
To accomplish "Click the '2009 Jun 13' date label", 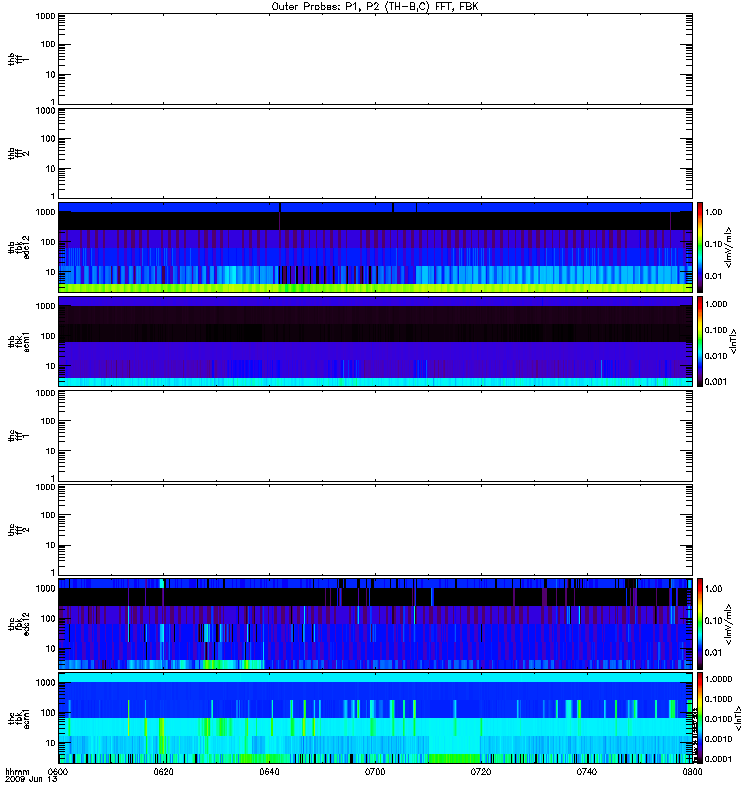I will pyautogui.click(x=27, y=781).
